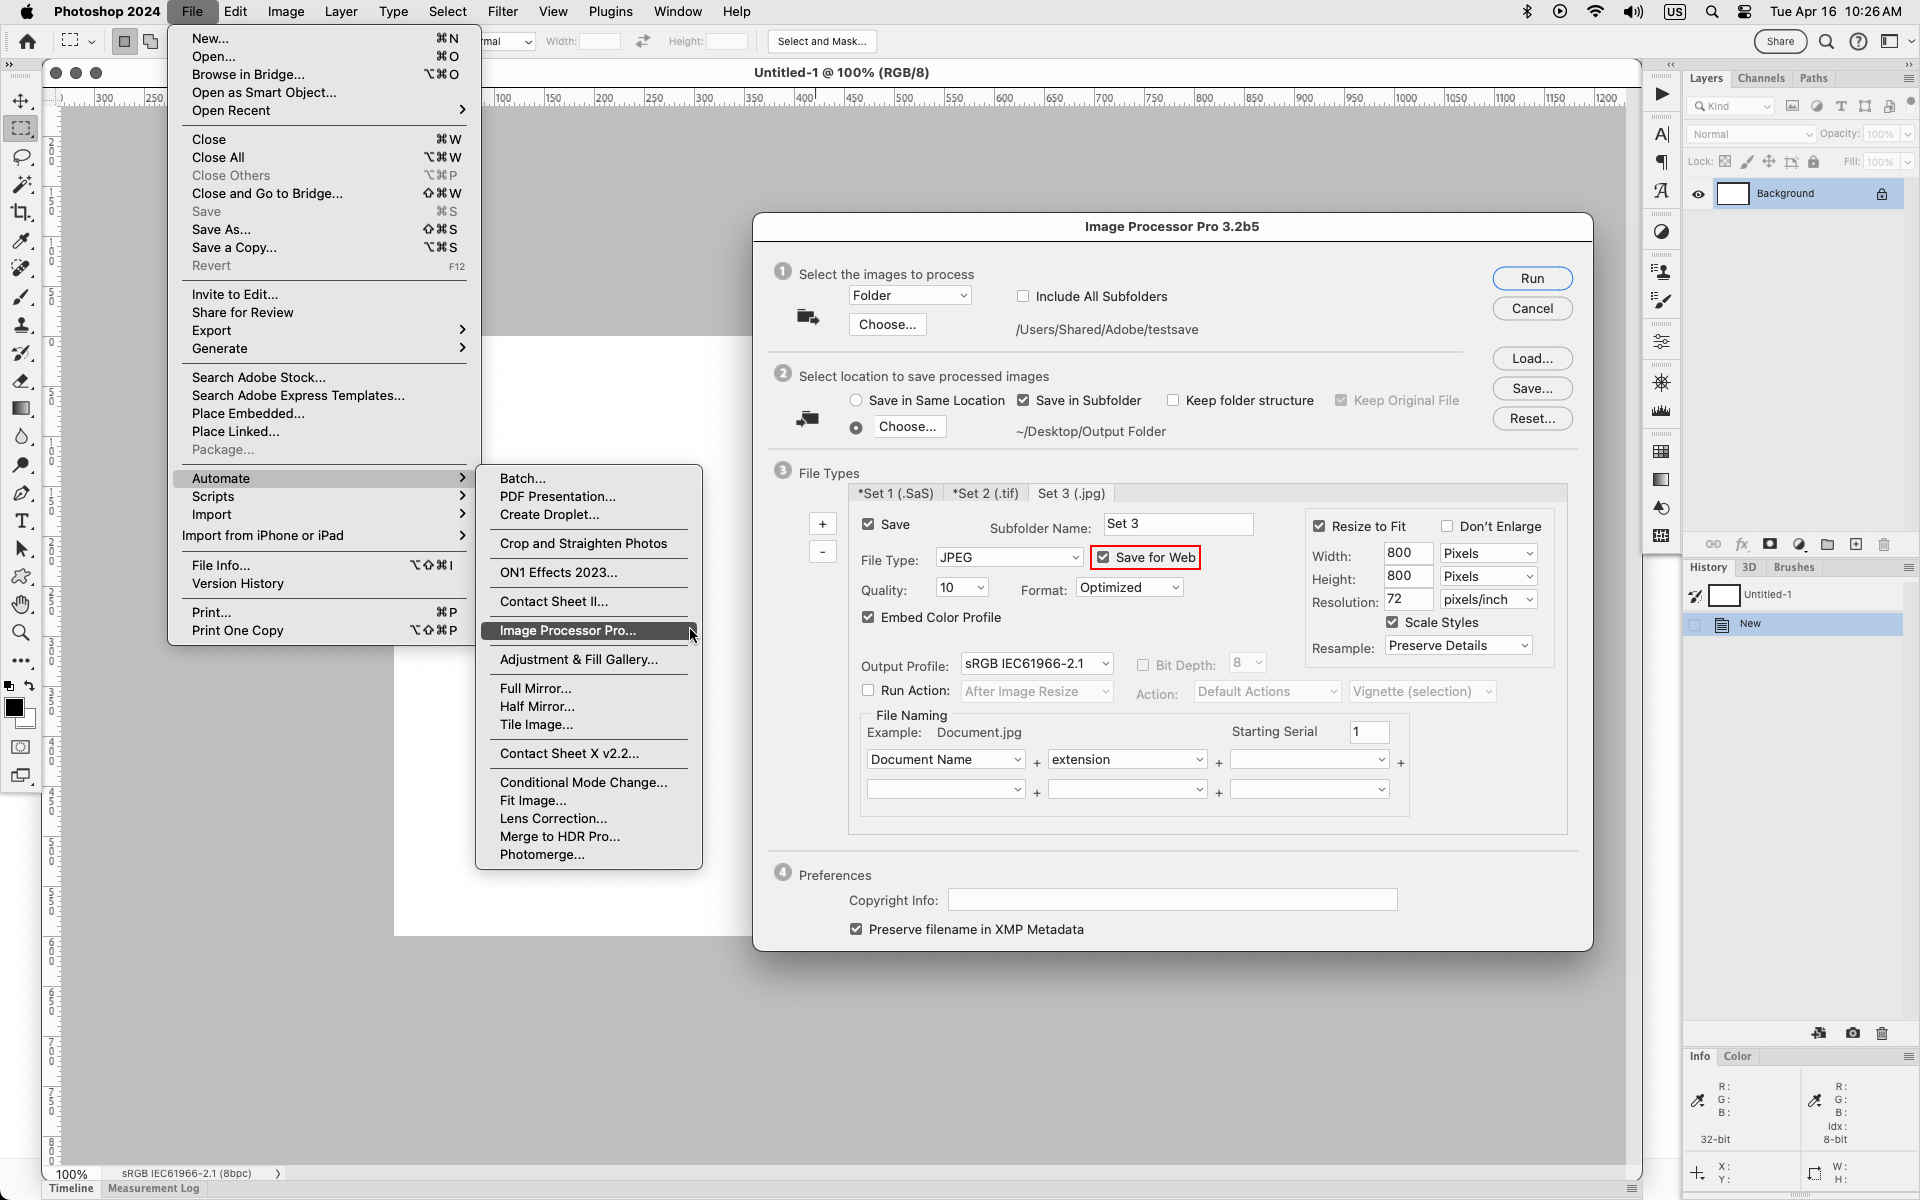Click Choose to pick the output folder
1920x1200 pixels.
click(909, 426)
